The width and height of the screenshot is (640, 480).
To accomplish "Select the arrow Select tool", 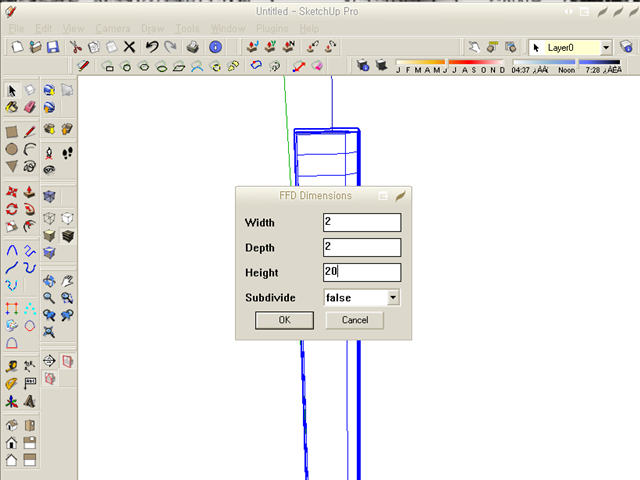I will coord(12,90).
